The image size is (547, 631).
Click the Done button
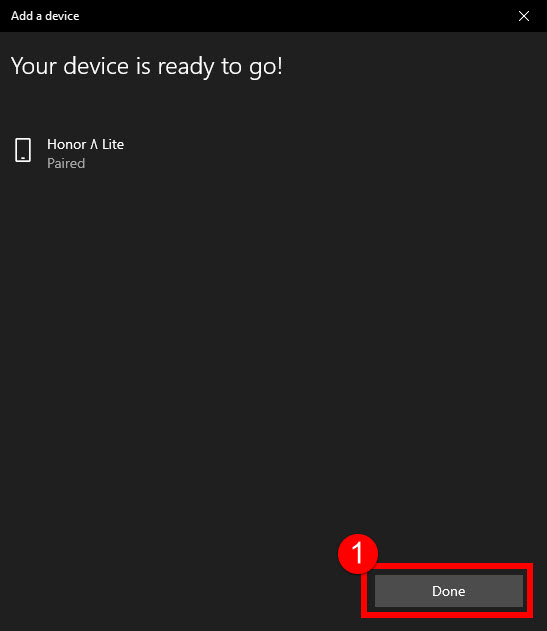click(x=448, y=591)
